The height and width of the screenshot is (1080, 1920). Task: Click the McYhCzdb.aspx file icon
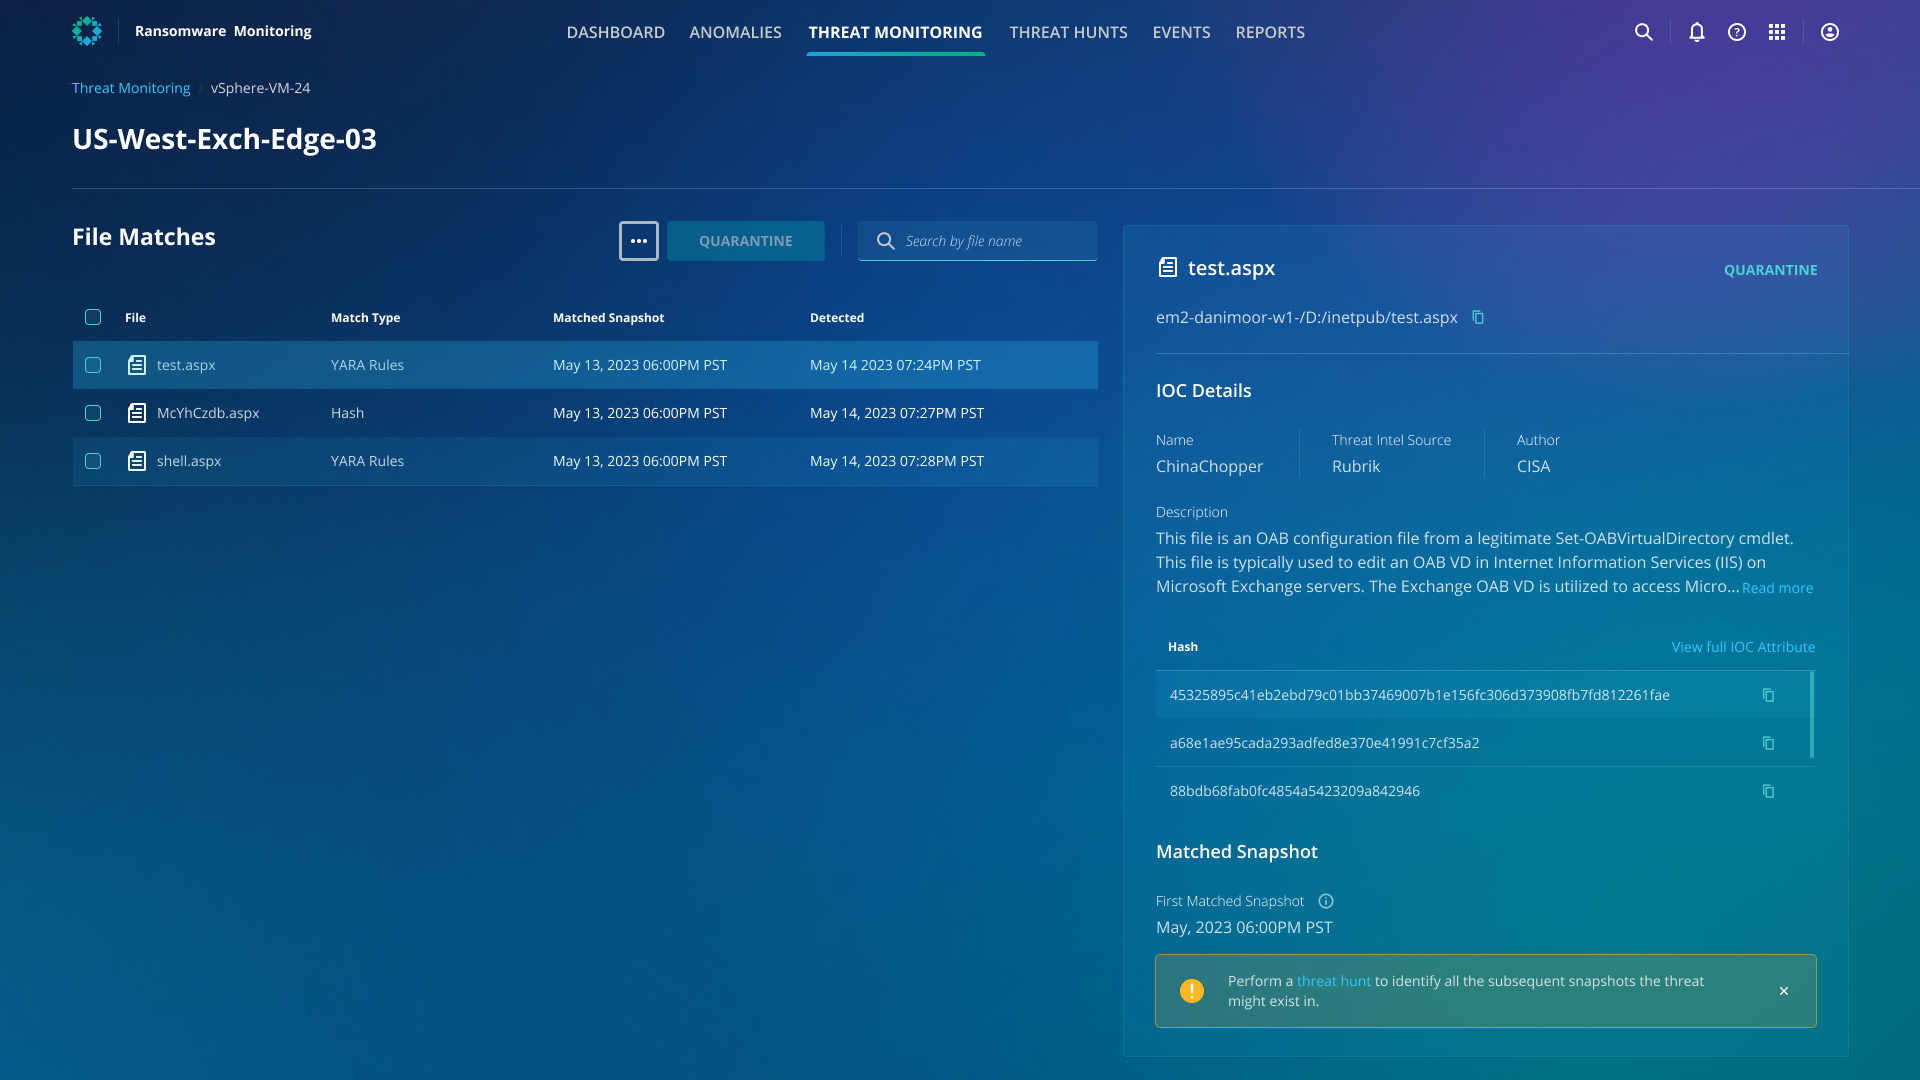point(137,413)
